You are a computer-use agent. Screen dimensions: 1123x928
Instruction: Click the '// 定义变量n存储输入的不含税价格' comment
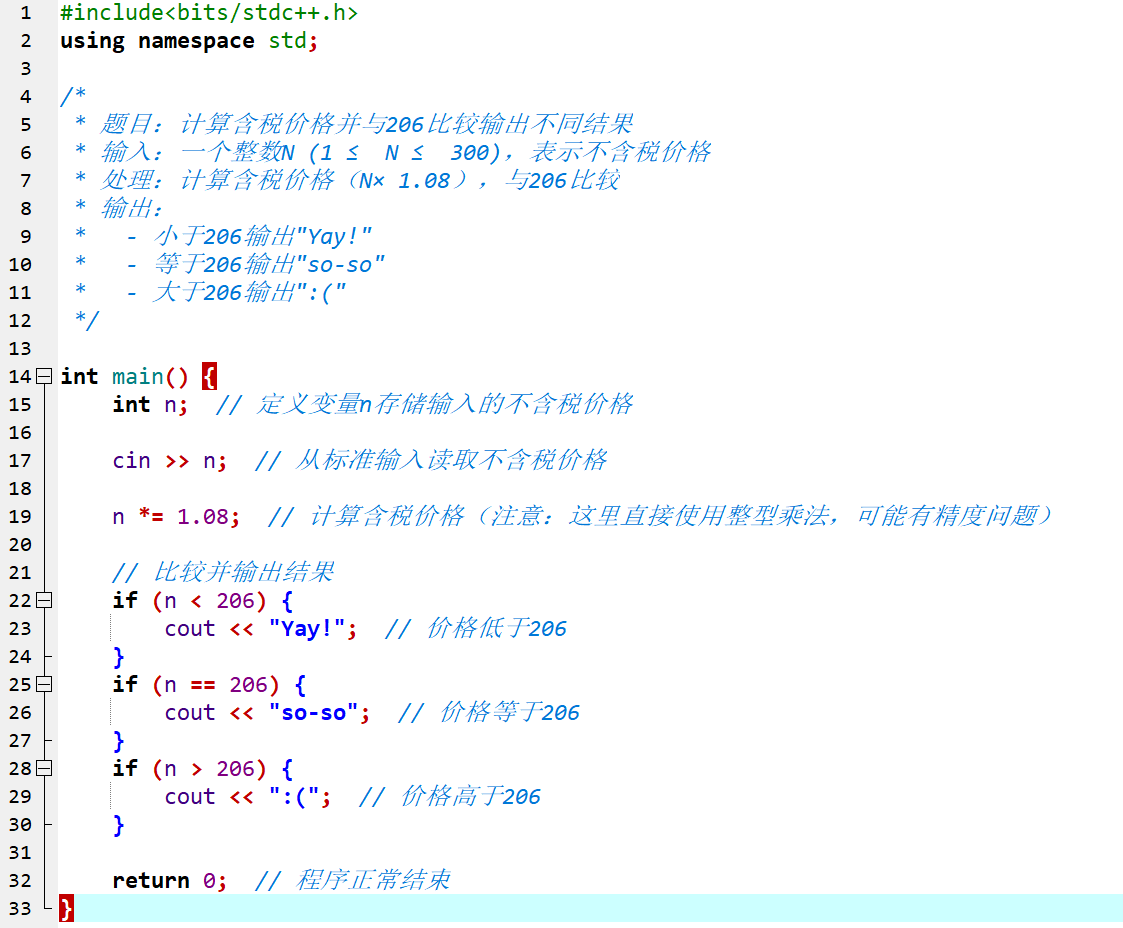tap(425, 405)
